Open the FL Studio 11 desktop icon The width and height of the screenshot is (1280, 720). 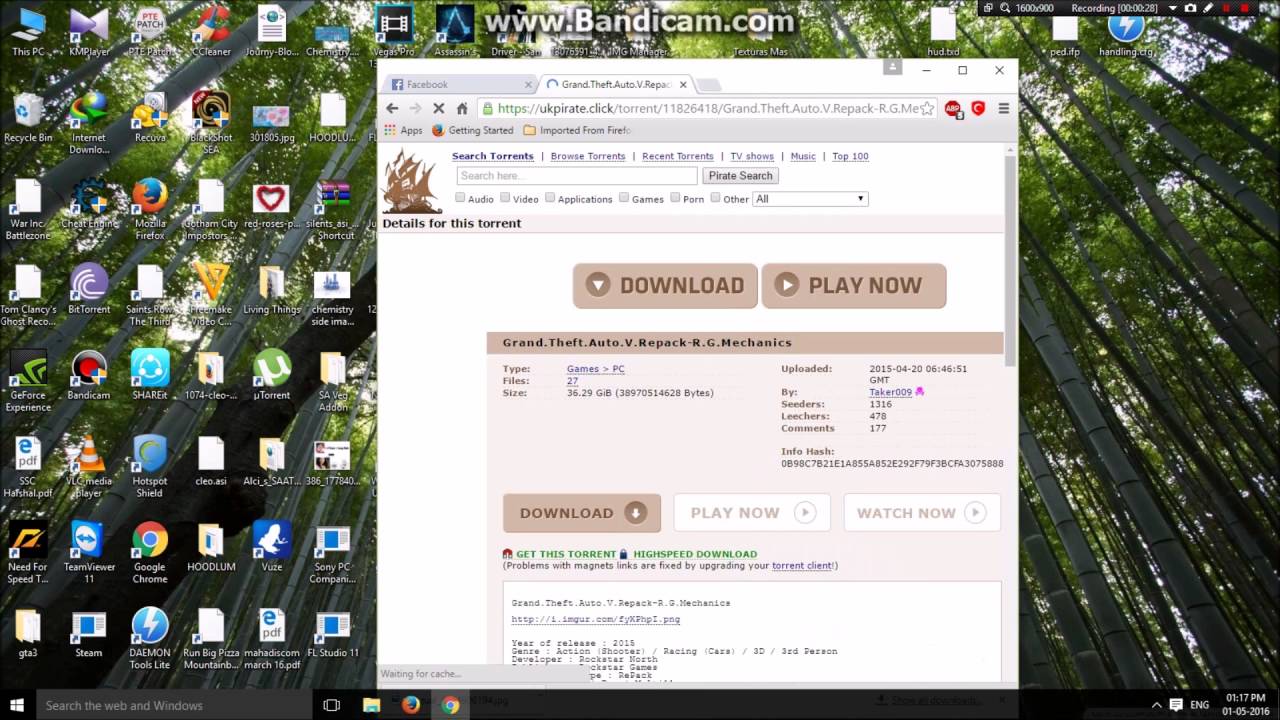tap(332, 633)
